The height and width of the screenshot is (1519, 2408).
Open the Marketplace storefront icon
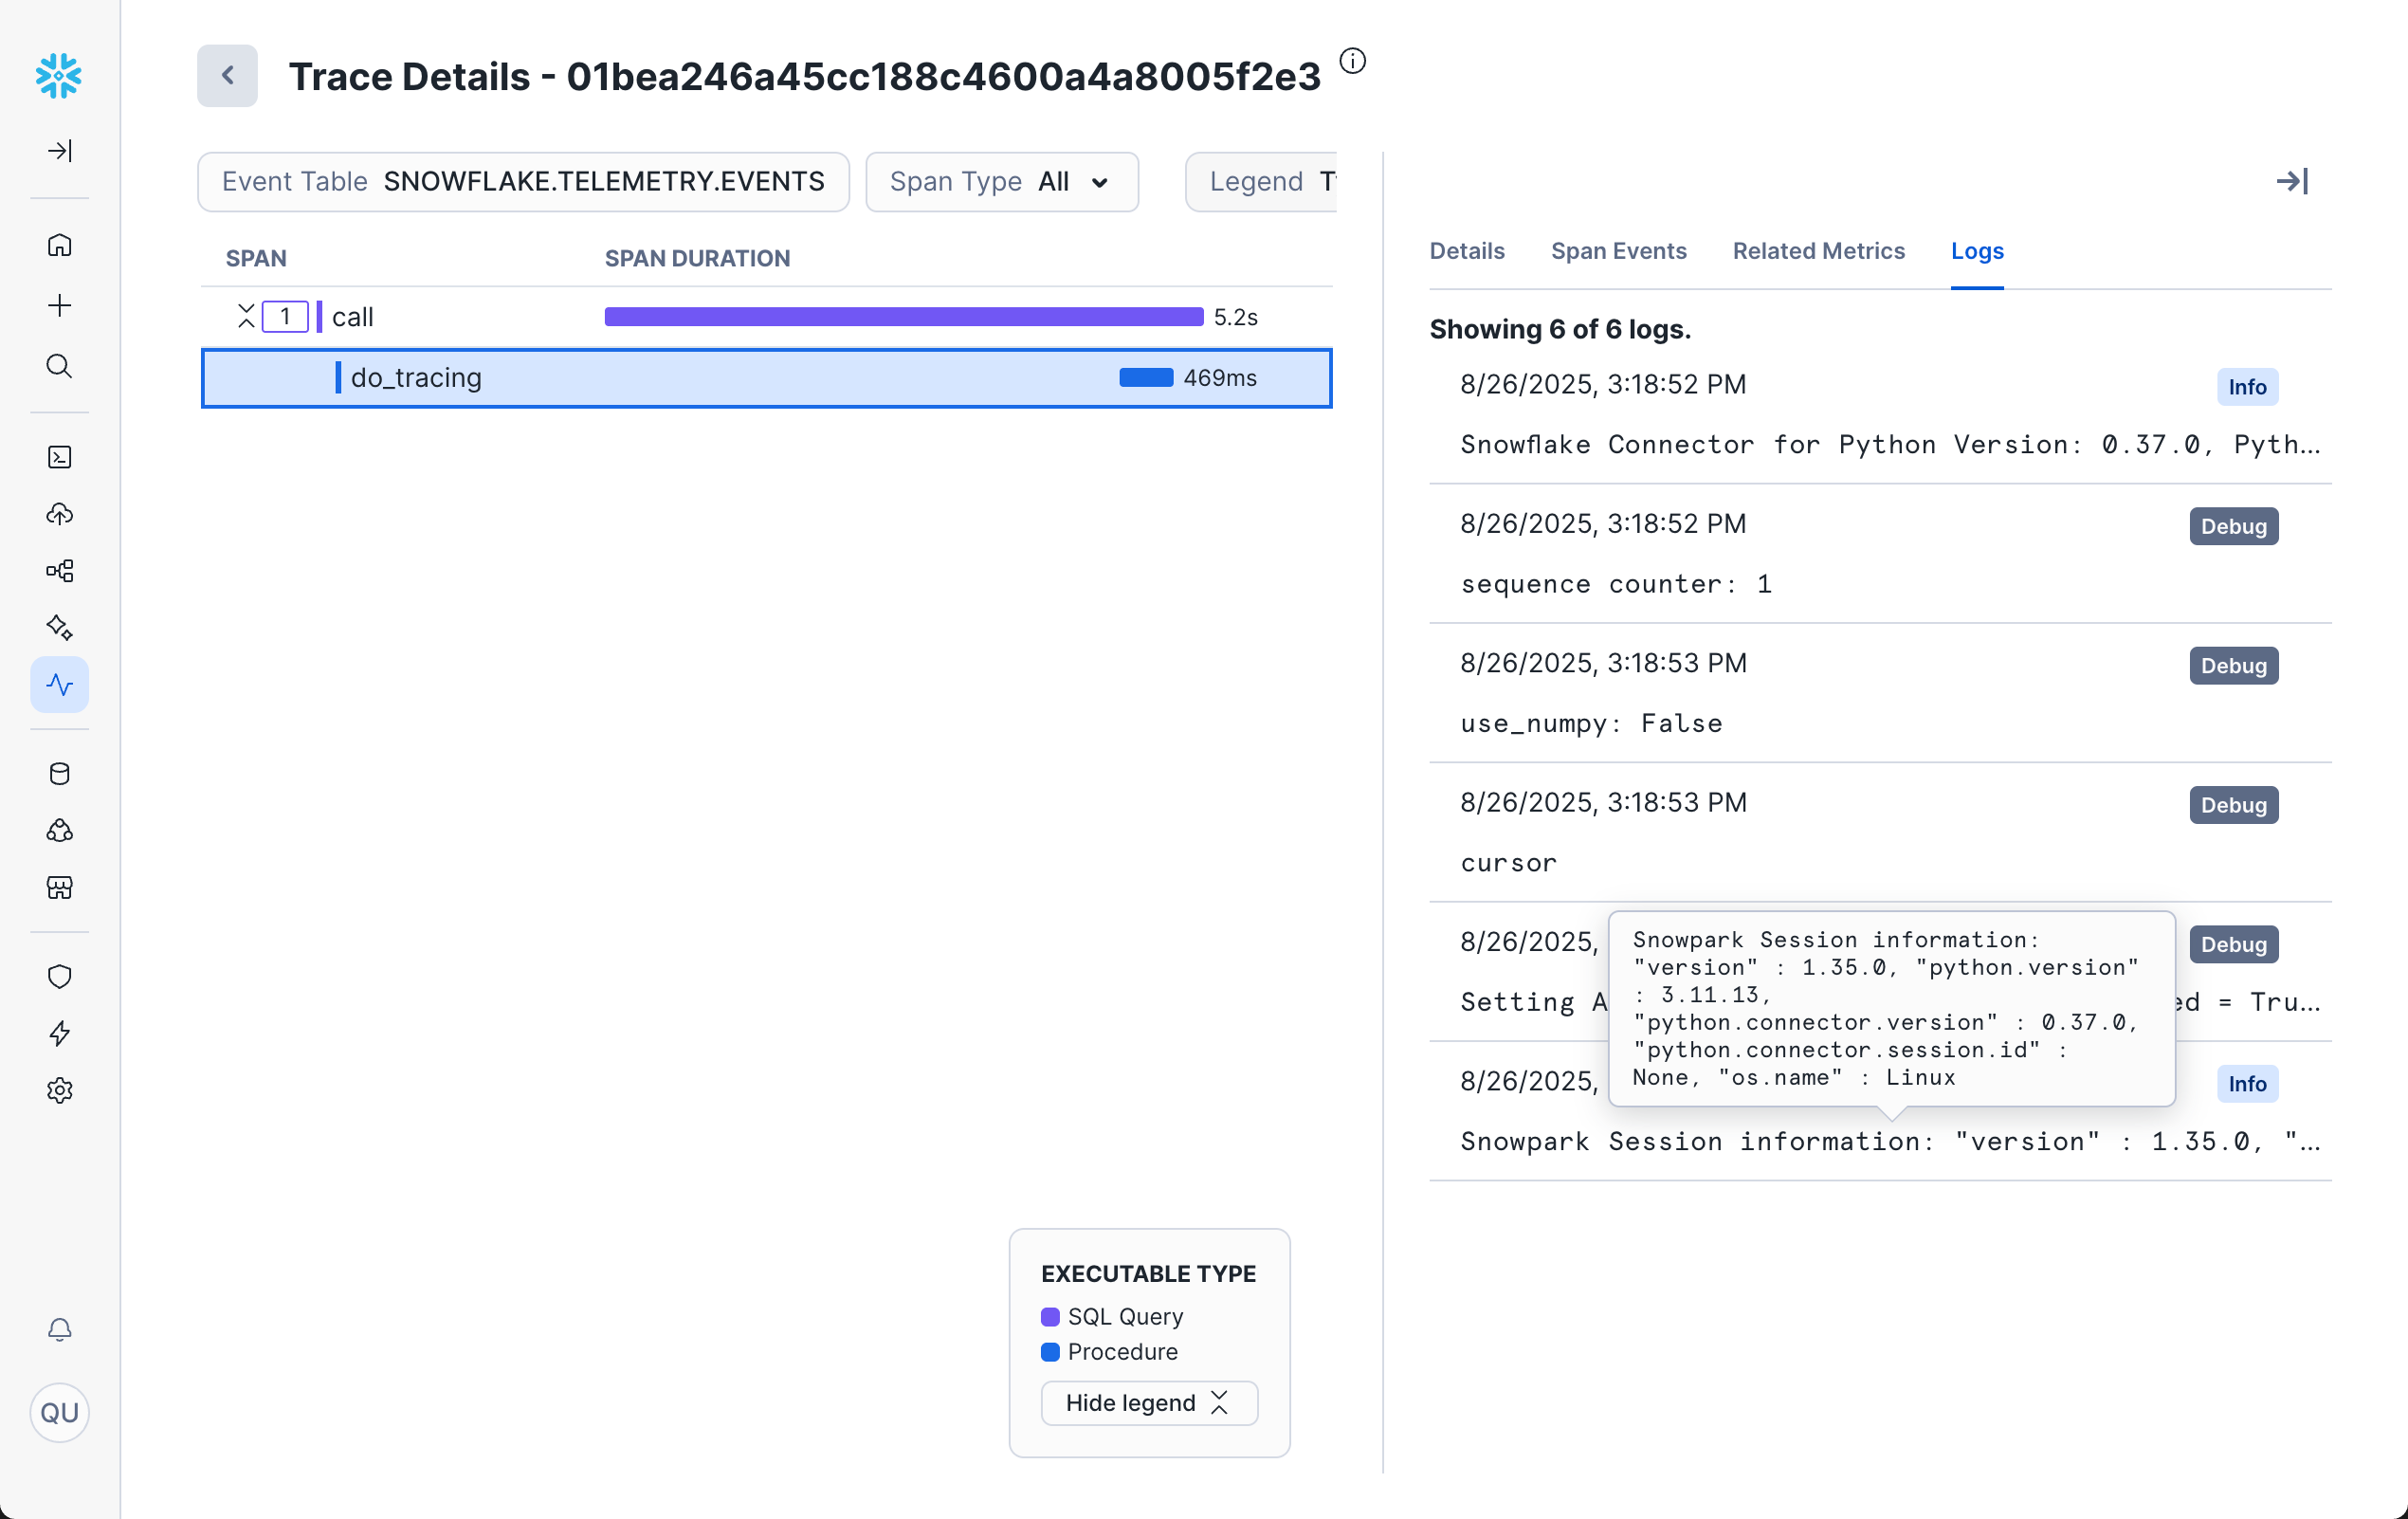click(x=59, y=888)
